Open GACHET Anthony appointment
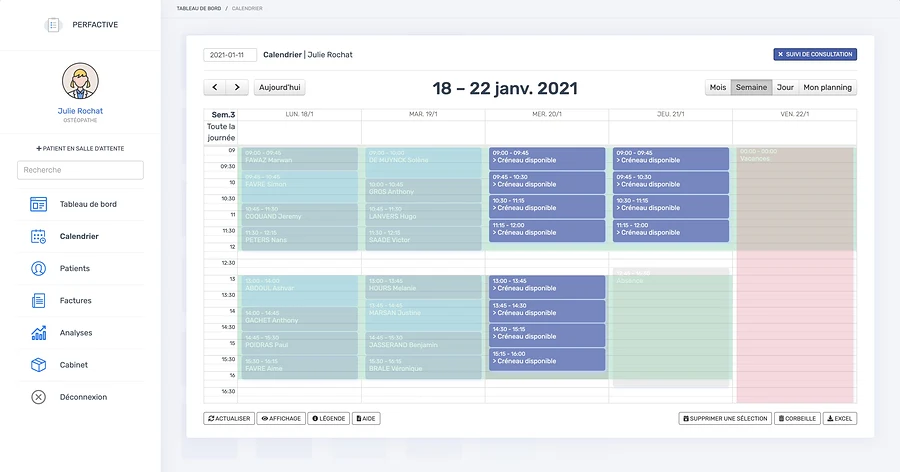The width and height of the screenshot is (900, 472). click(x=300, y=319)
